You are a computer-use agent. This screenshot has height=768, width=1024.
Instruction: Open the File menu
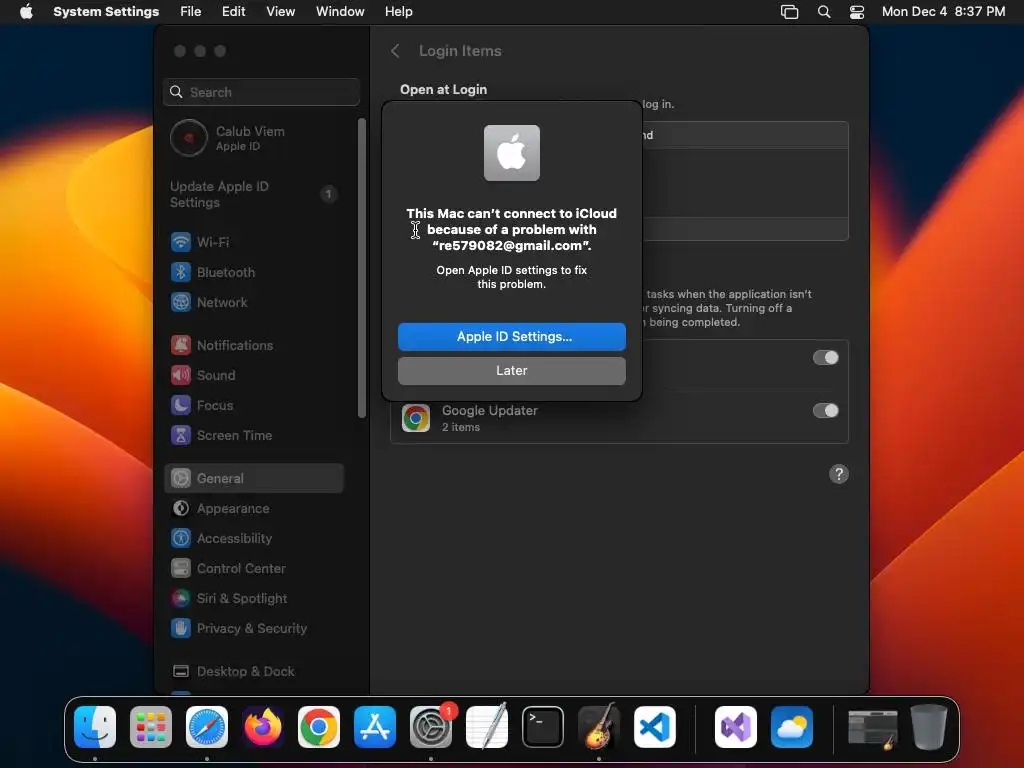pos(191,12)
